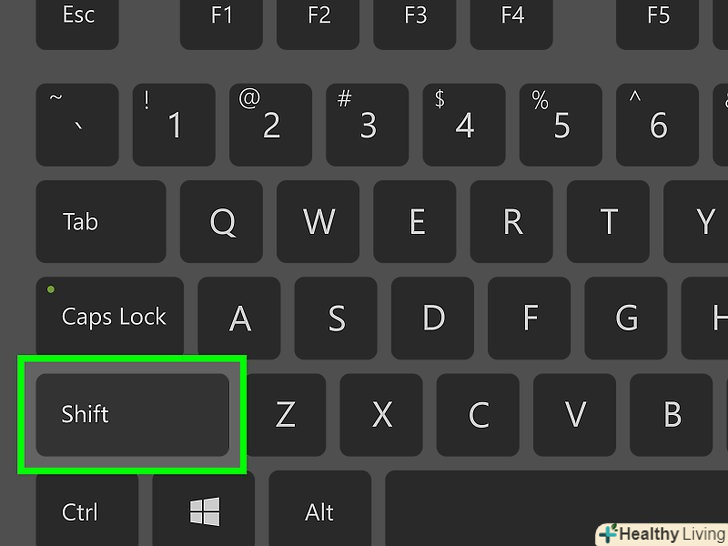Viewport: 728px width, 546px height.
Task: Click the tilde and backtick key
Action: point(77,125)
